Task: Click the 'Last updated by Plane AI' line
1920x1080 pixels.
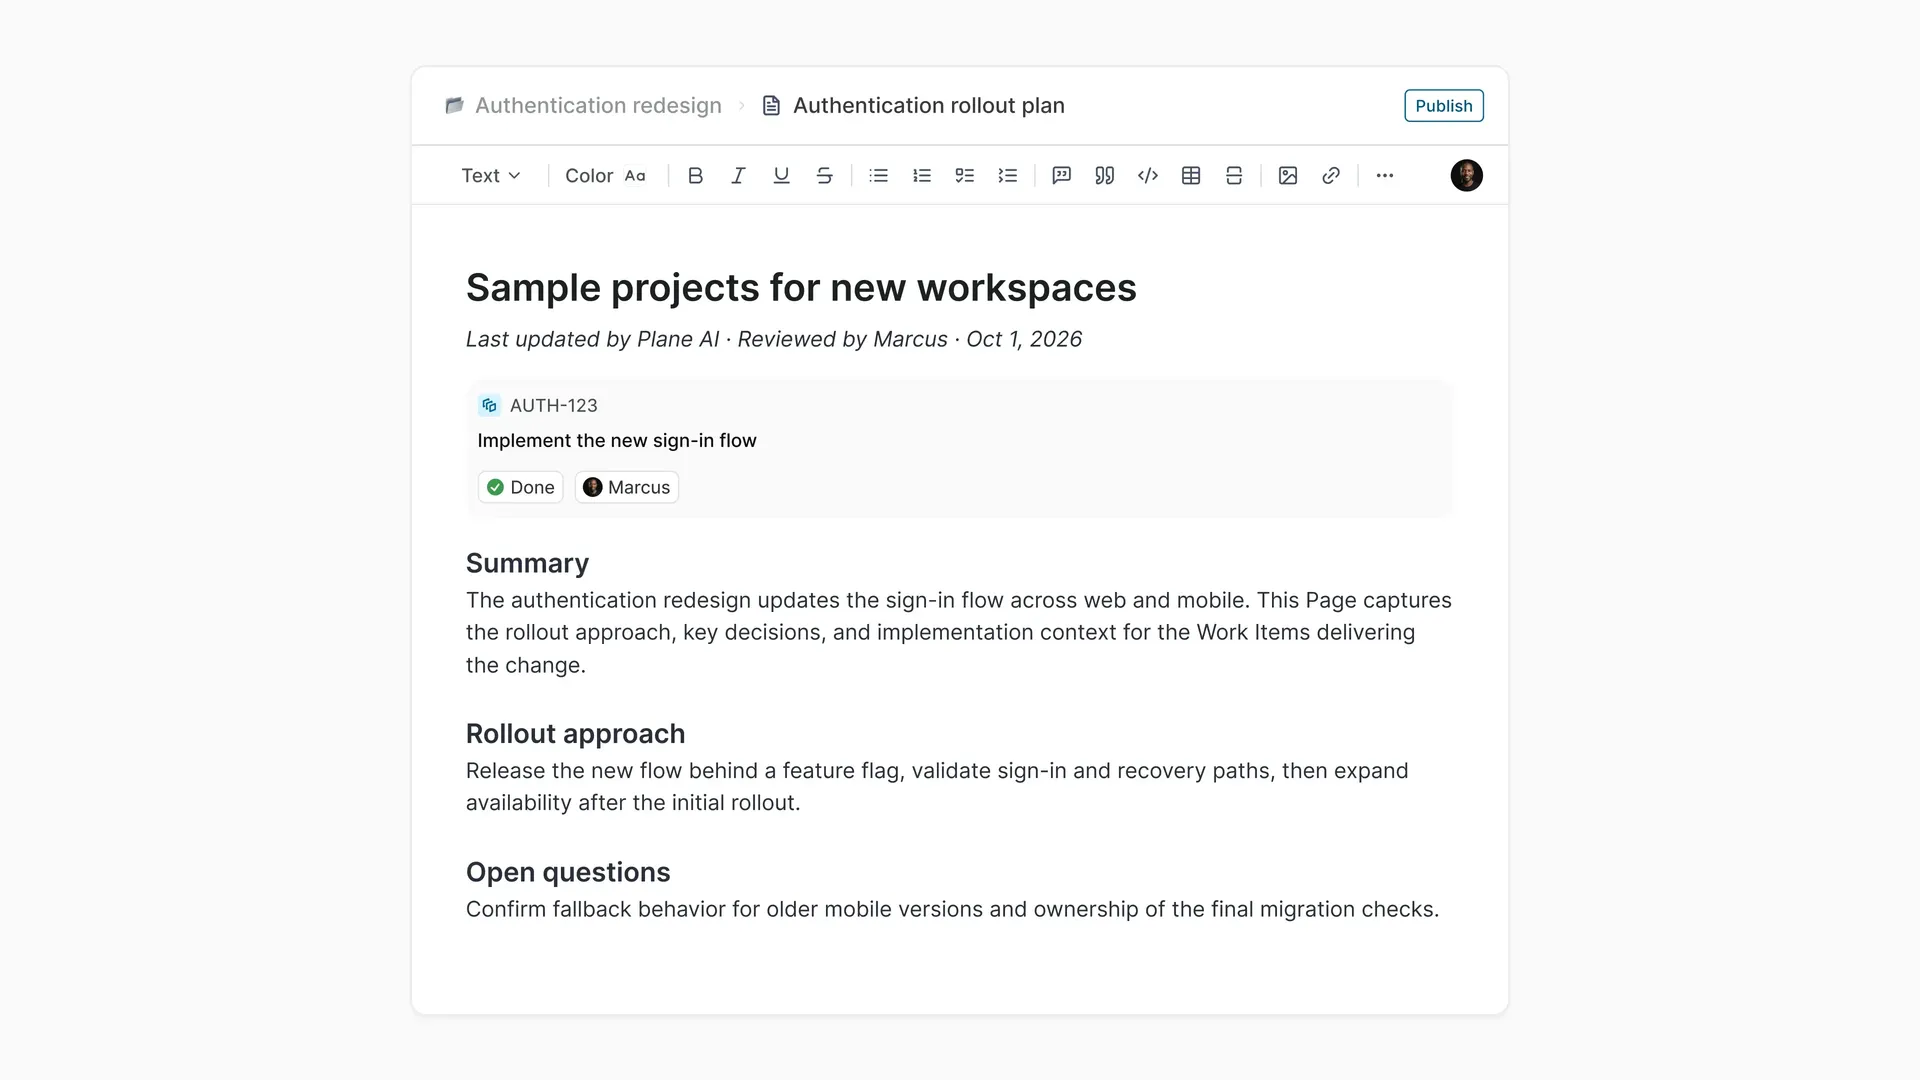Action: click(x=773, y=340)
